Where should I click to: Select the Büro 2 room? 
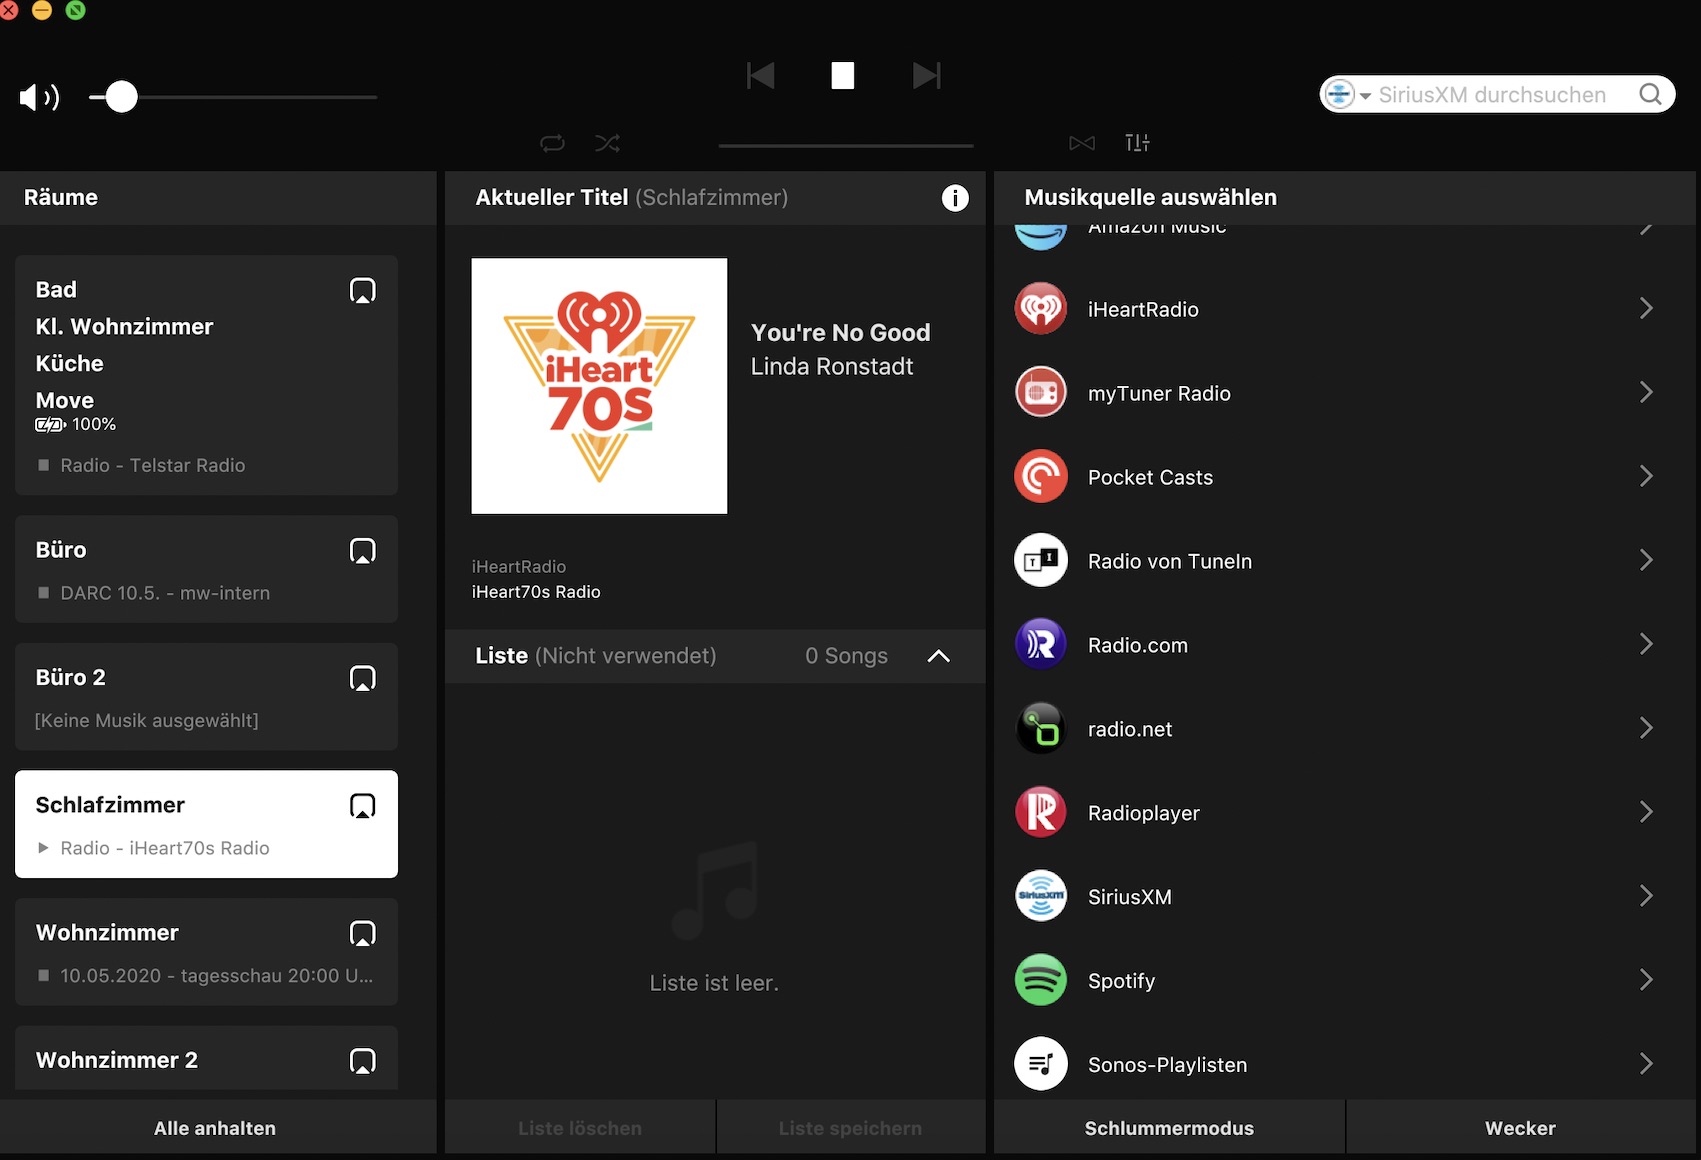(x=206, y=697)
